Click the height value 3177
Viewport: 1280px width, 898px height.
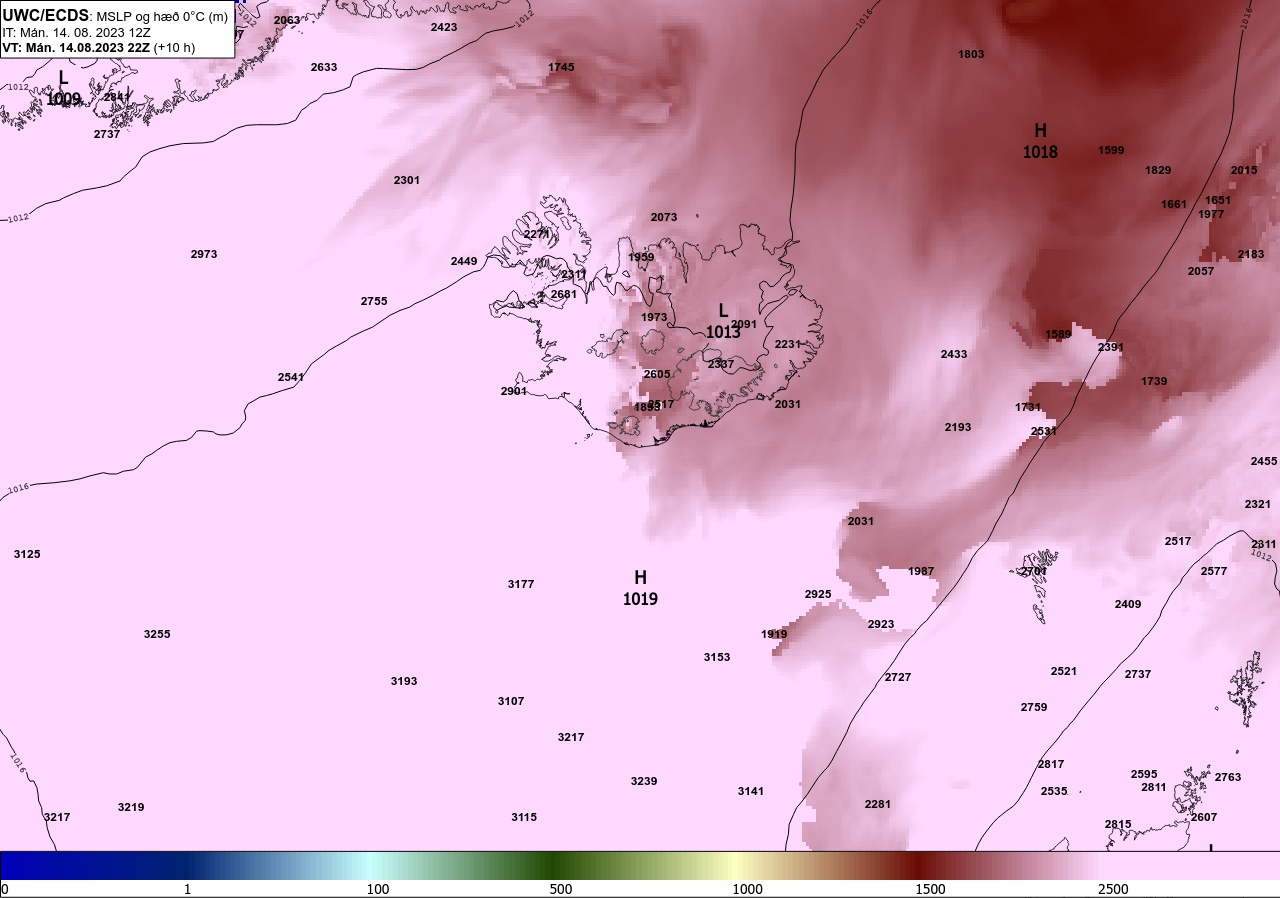[x=521, y=584]
